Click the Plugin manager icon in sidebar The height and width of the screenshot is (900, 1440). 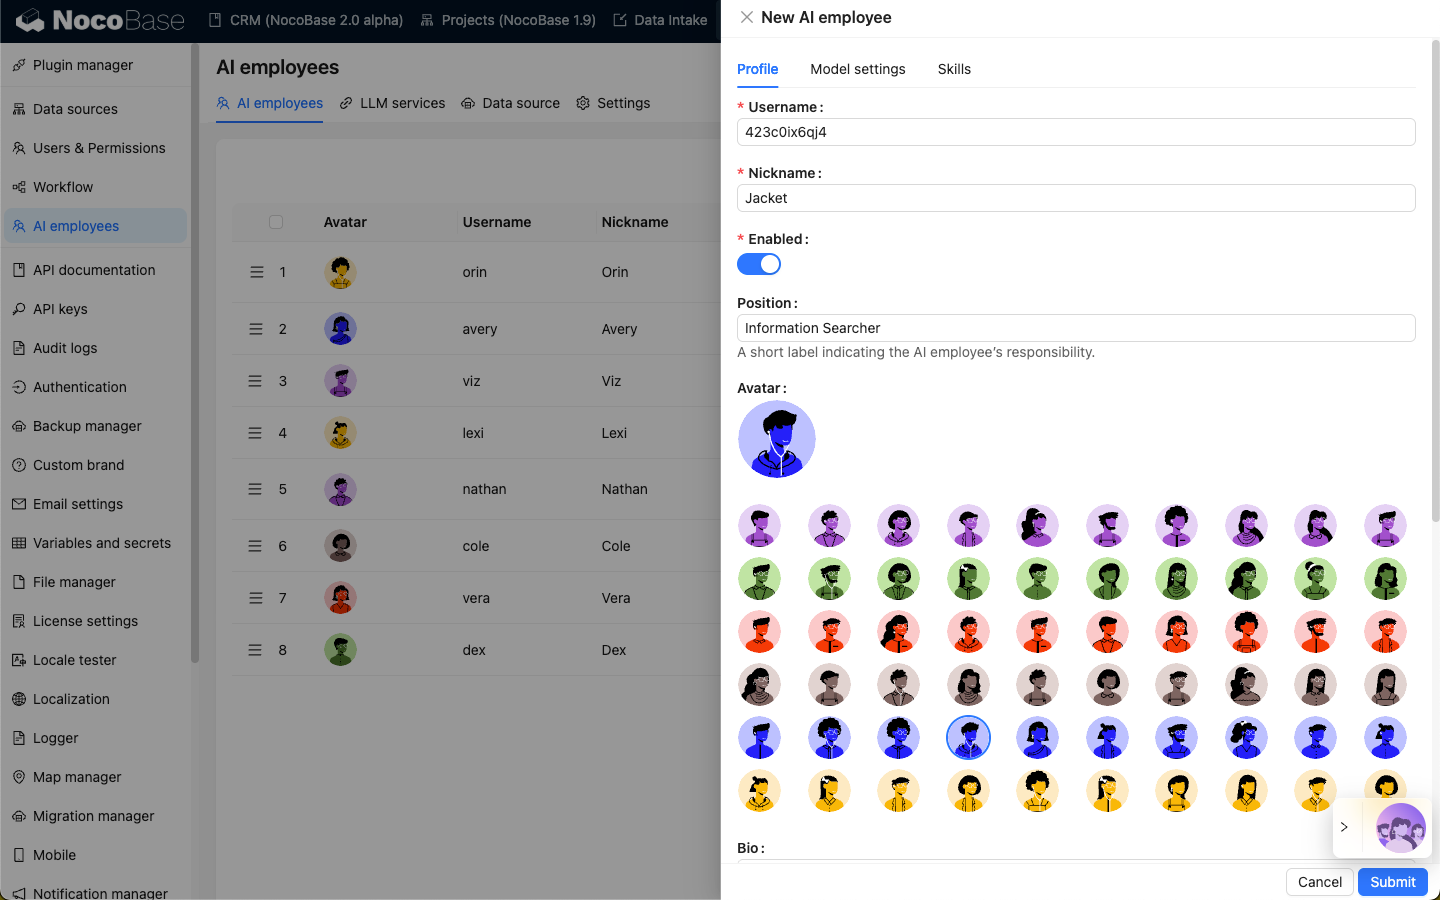[19, 65]
